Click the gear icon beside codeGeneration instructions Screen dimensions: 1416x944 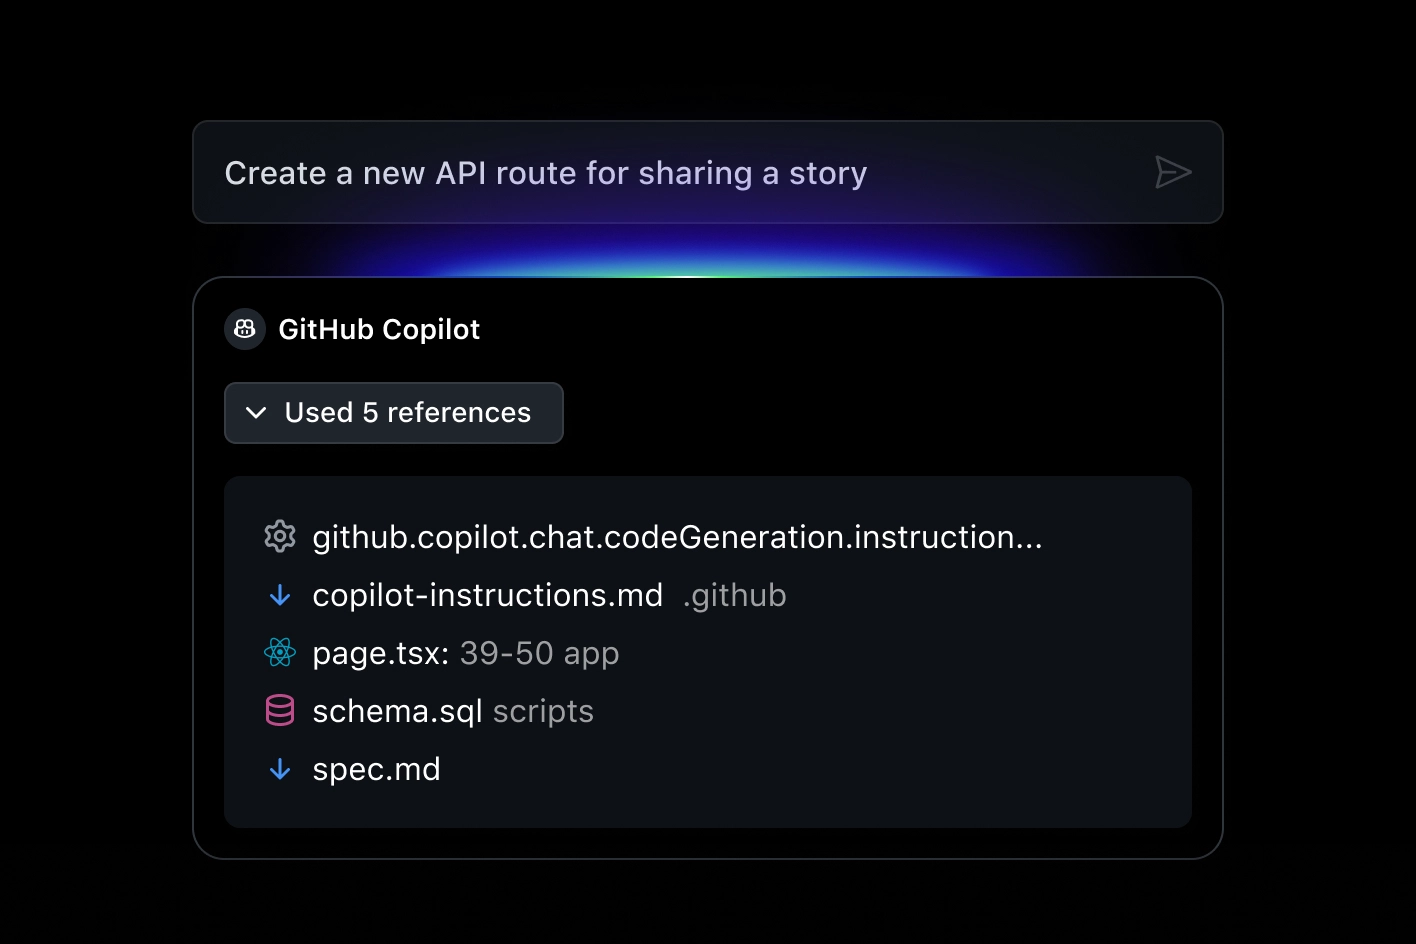click(x=280, y=536)
